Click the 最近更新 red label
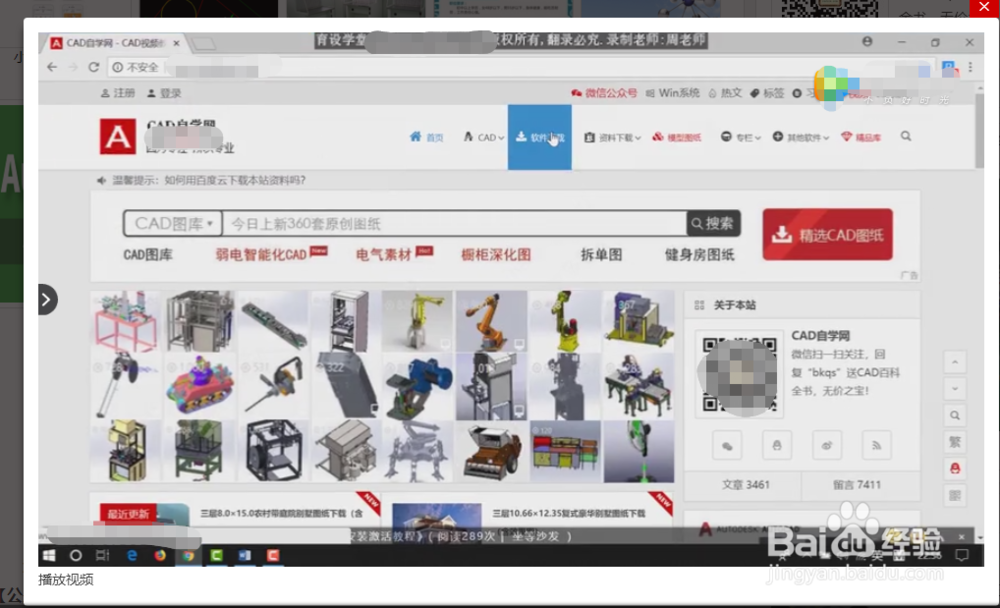The image size is (1000, 608). point(128,514)
